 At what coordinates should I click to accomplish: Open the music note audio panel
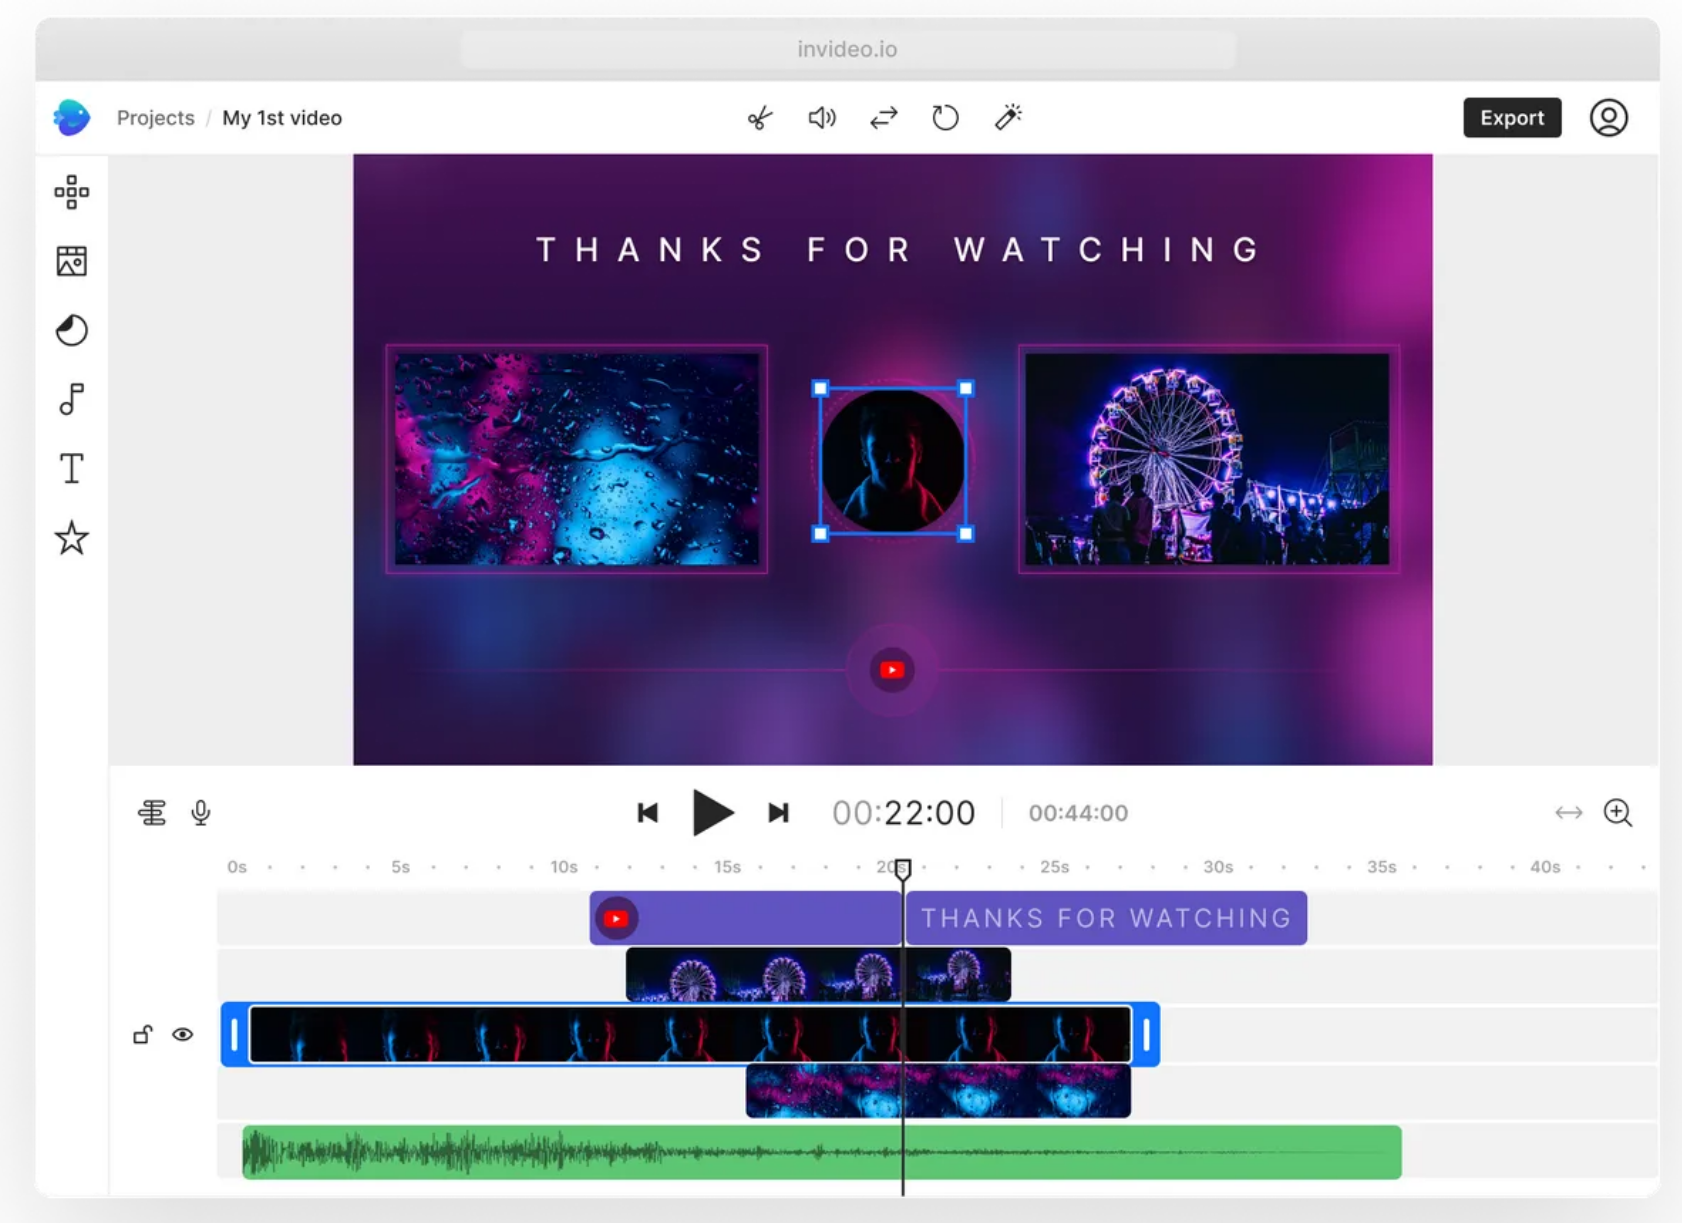tap(72, 399)
